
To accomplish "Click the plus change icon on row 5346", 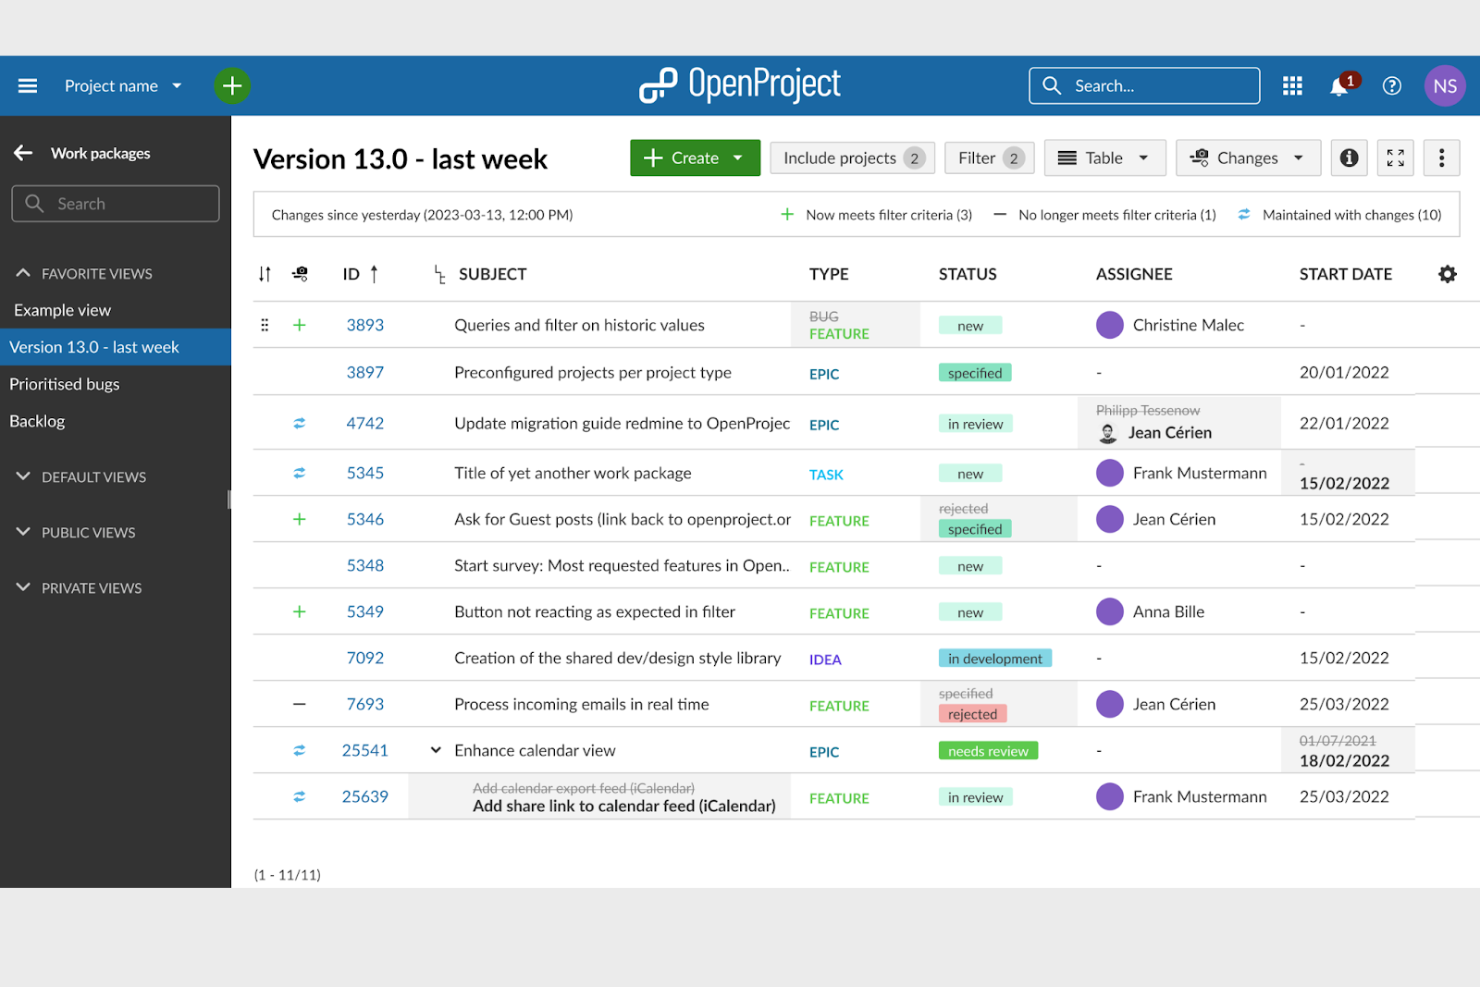I will [299, 519].
